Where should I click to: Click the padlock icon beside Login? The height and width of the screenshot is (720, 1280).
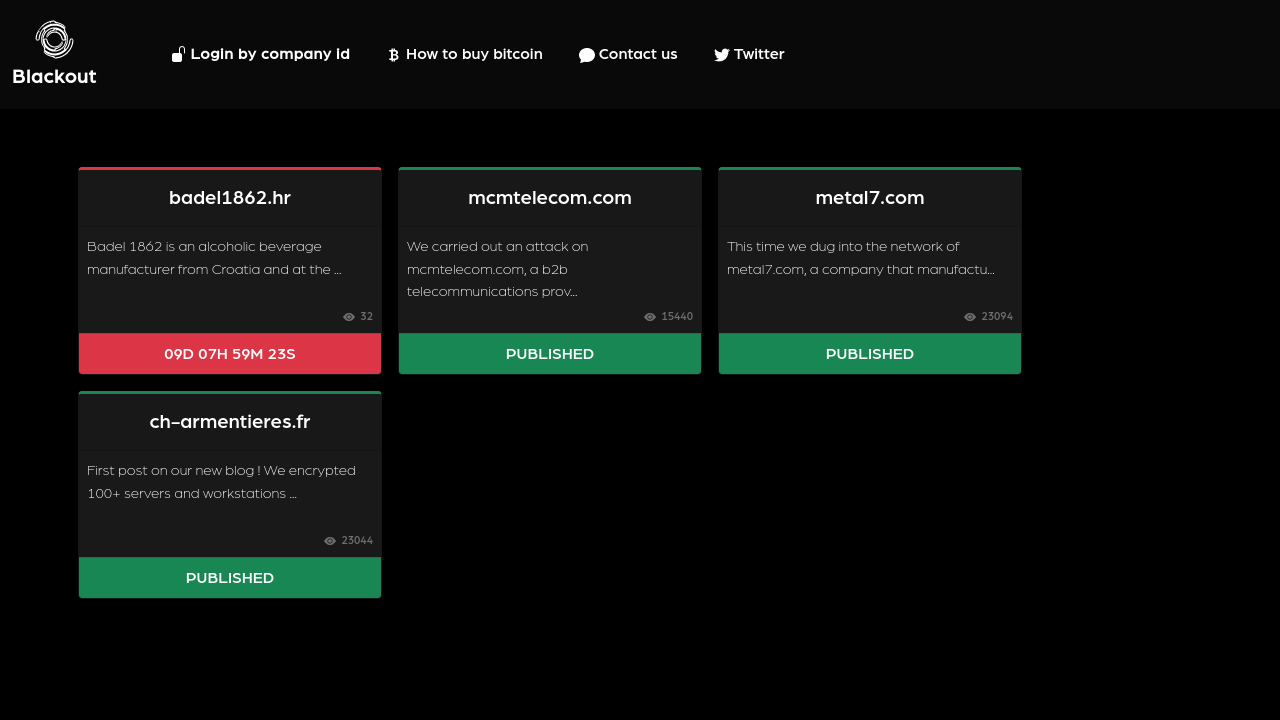coord(178,55)
